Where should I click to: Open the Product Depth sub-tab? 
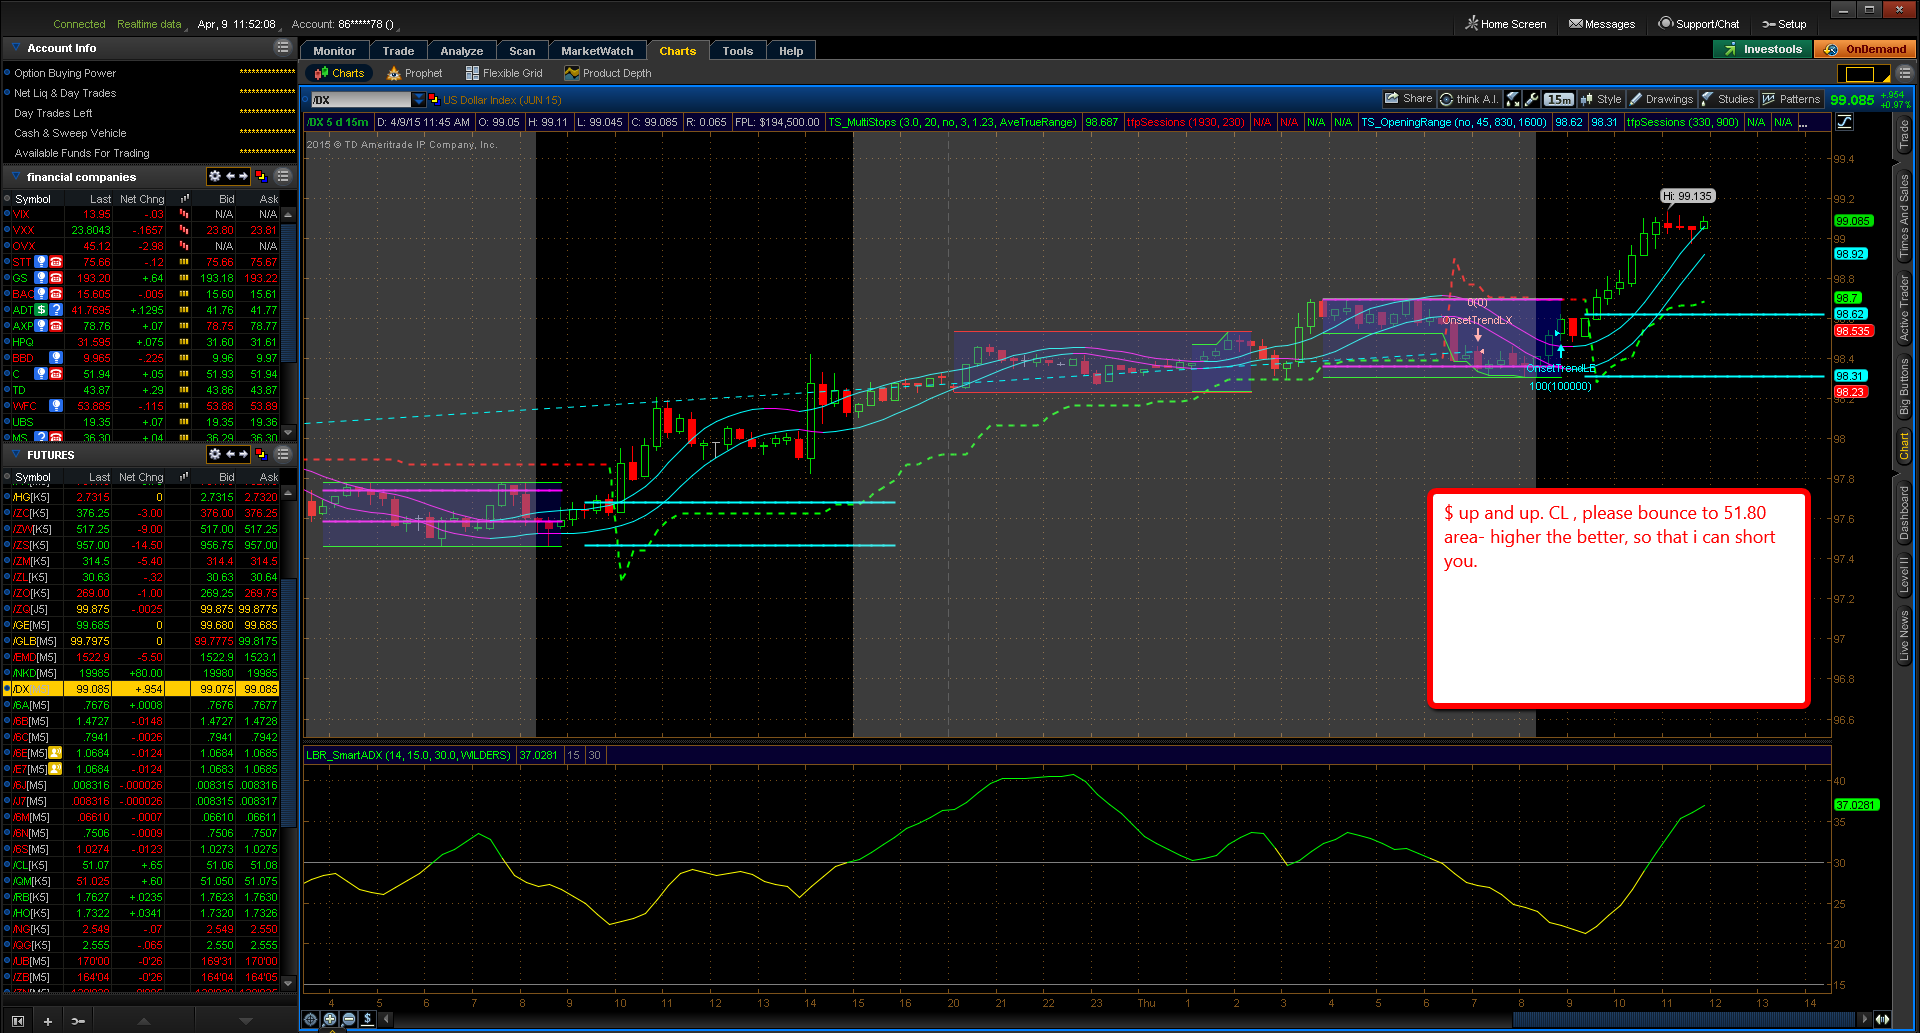click(608, 73)
